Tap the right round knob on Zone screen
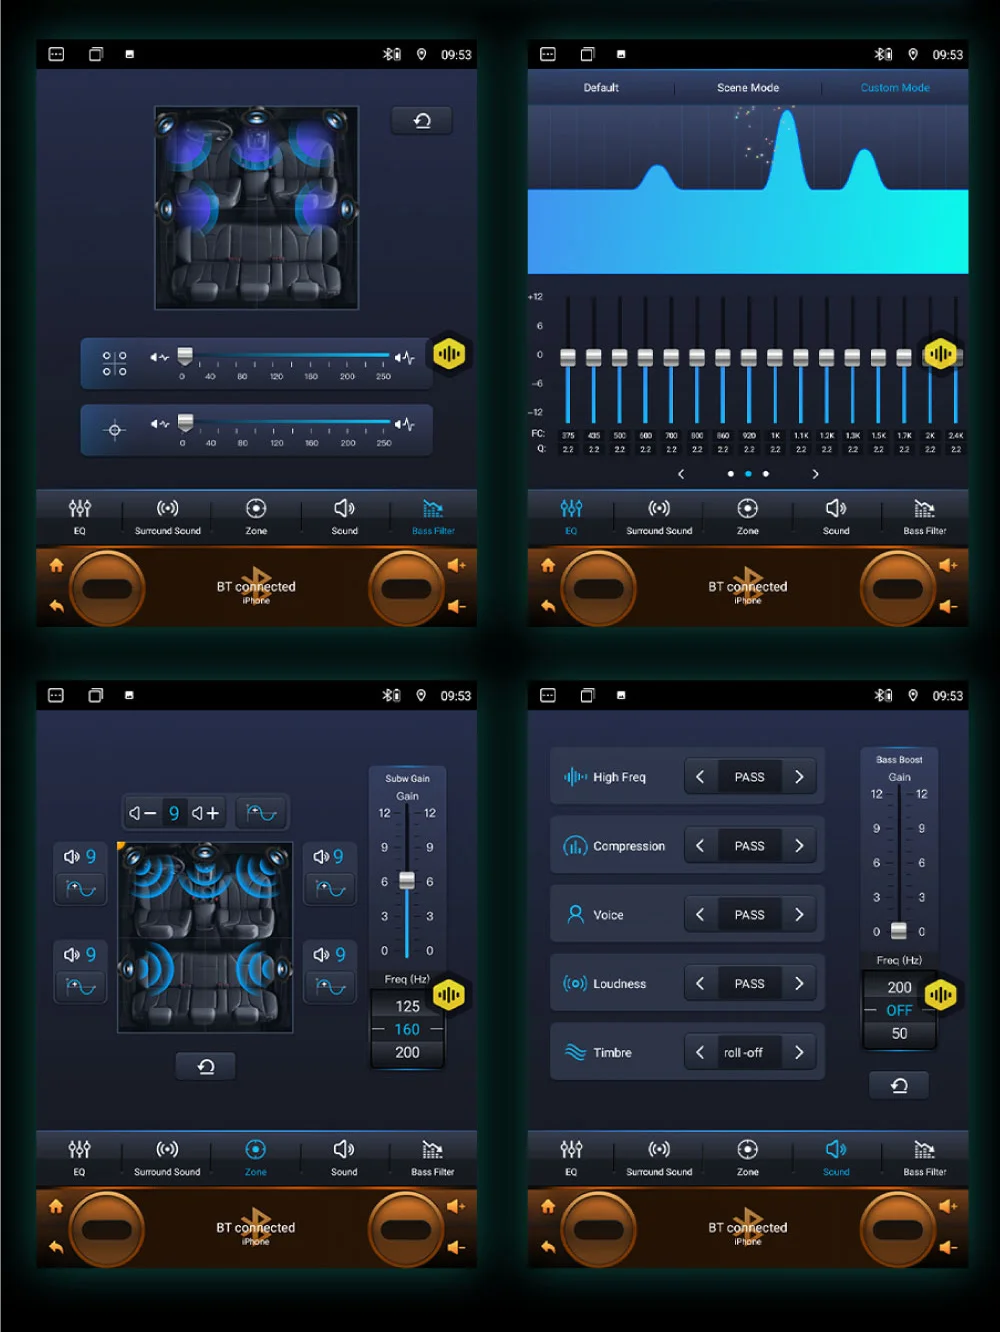Screen dimensions: 1000x1332 406,1229
